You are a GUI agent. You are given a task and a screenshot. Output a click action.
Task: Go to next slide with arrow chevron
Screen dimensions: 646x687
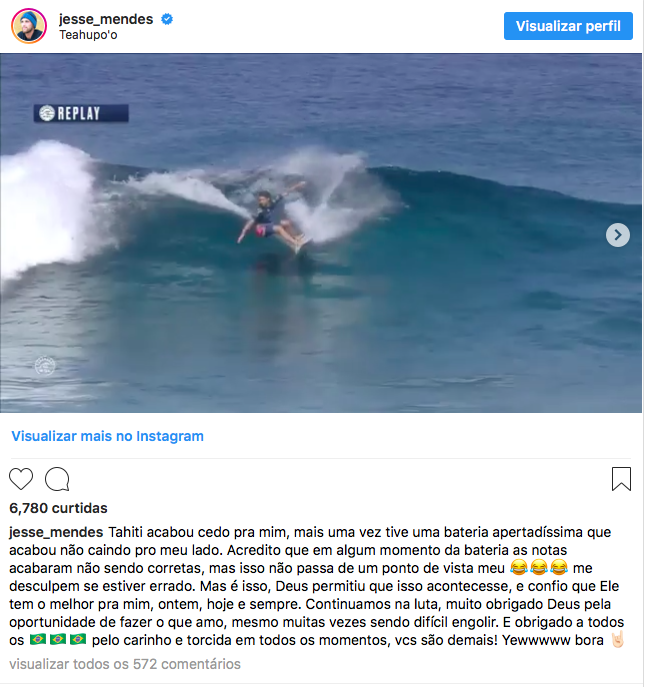[618, 235]
